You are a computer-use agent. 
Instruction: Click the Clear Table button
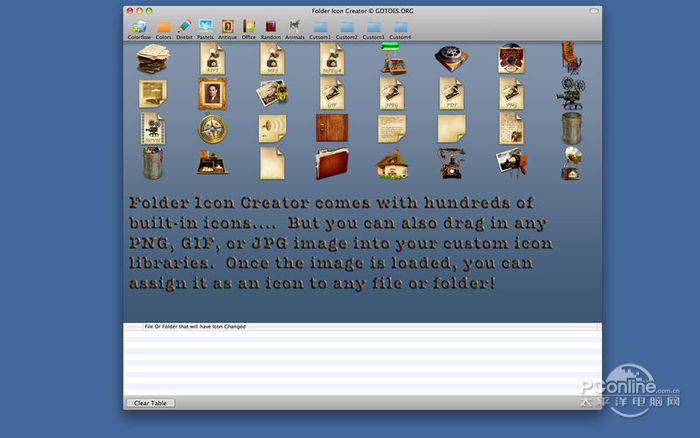[150, 403]
